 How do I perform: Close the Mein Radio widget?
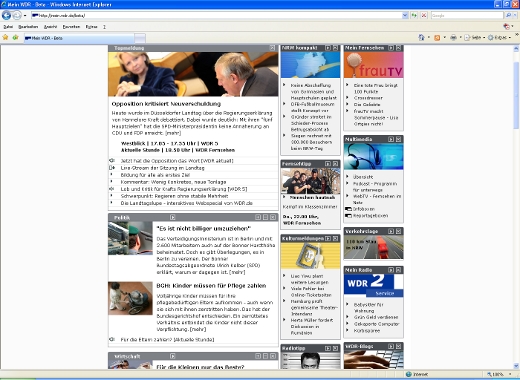click(x=398, y=270)
